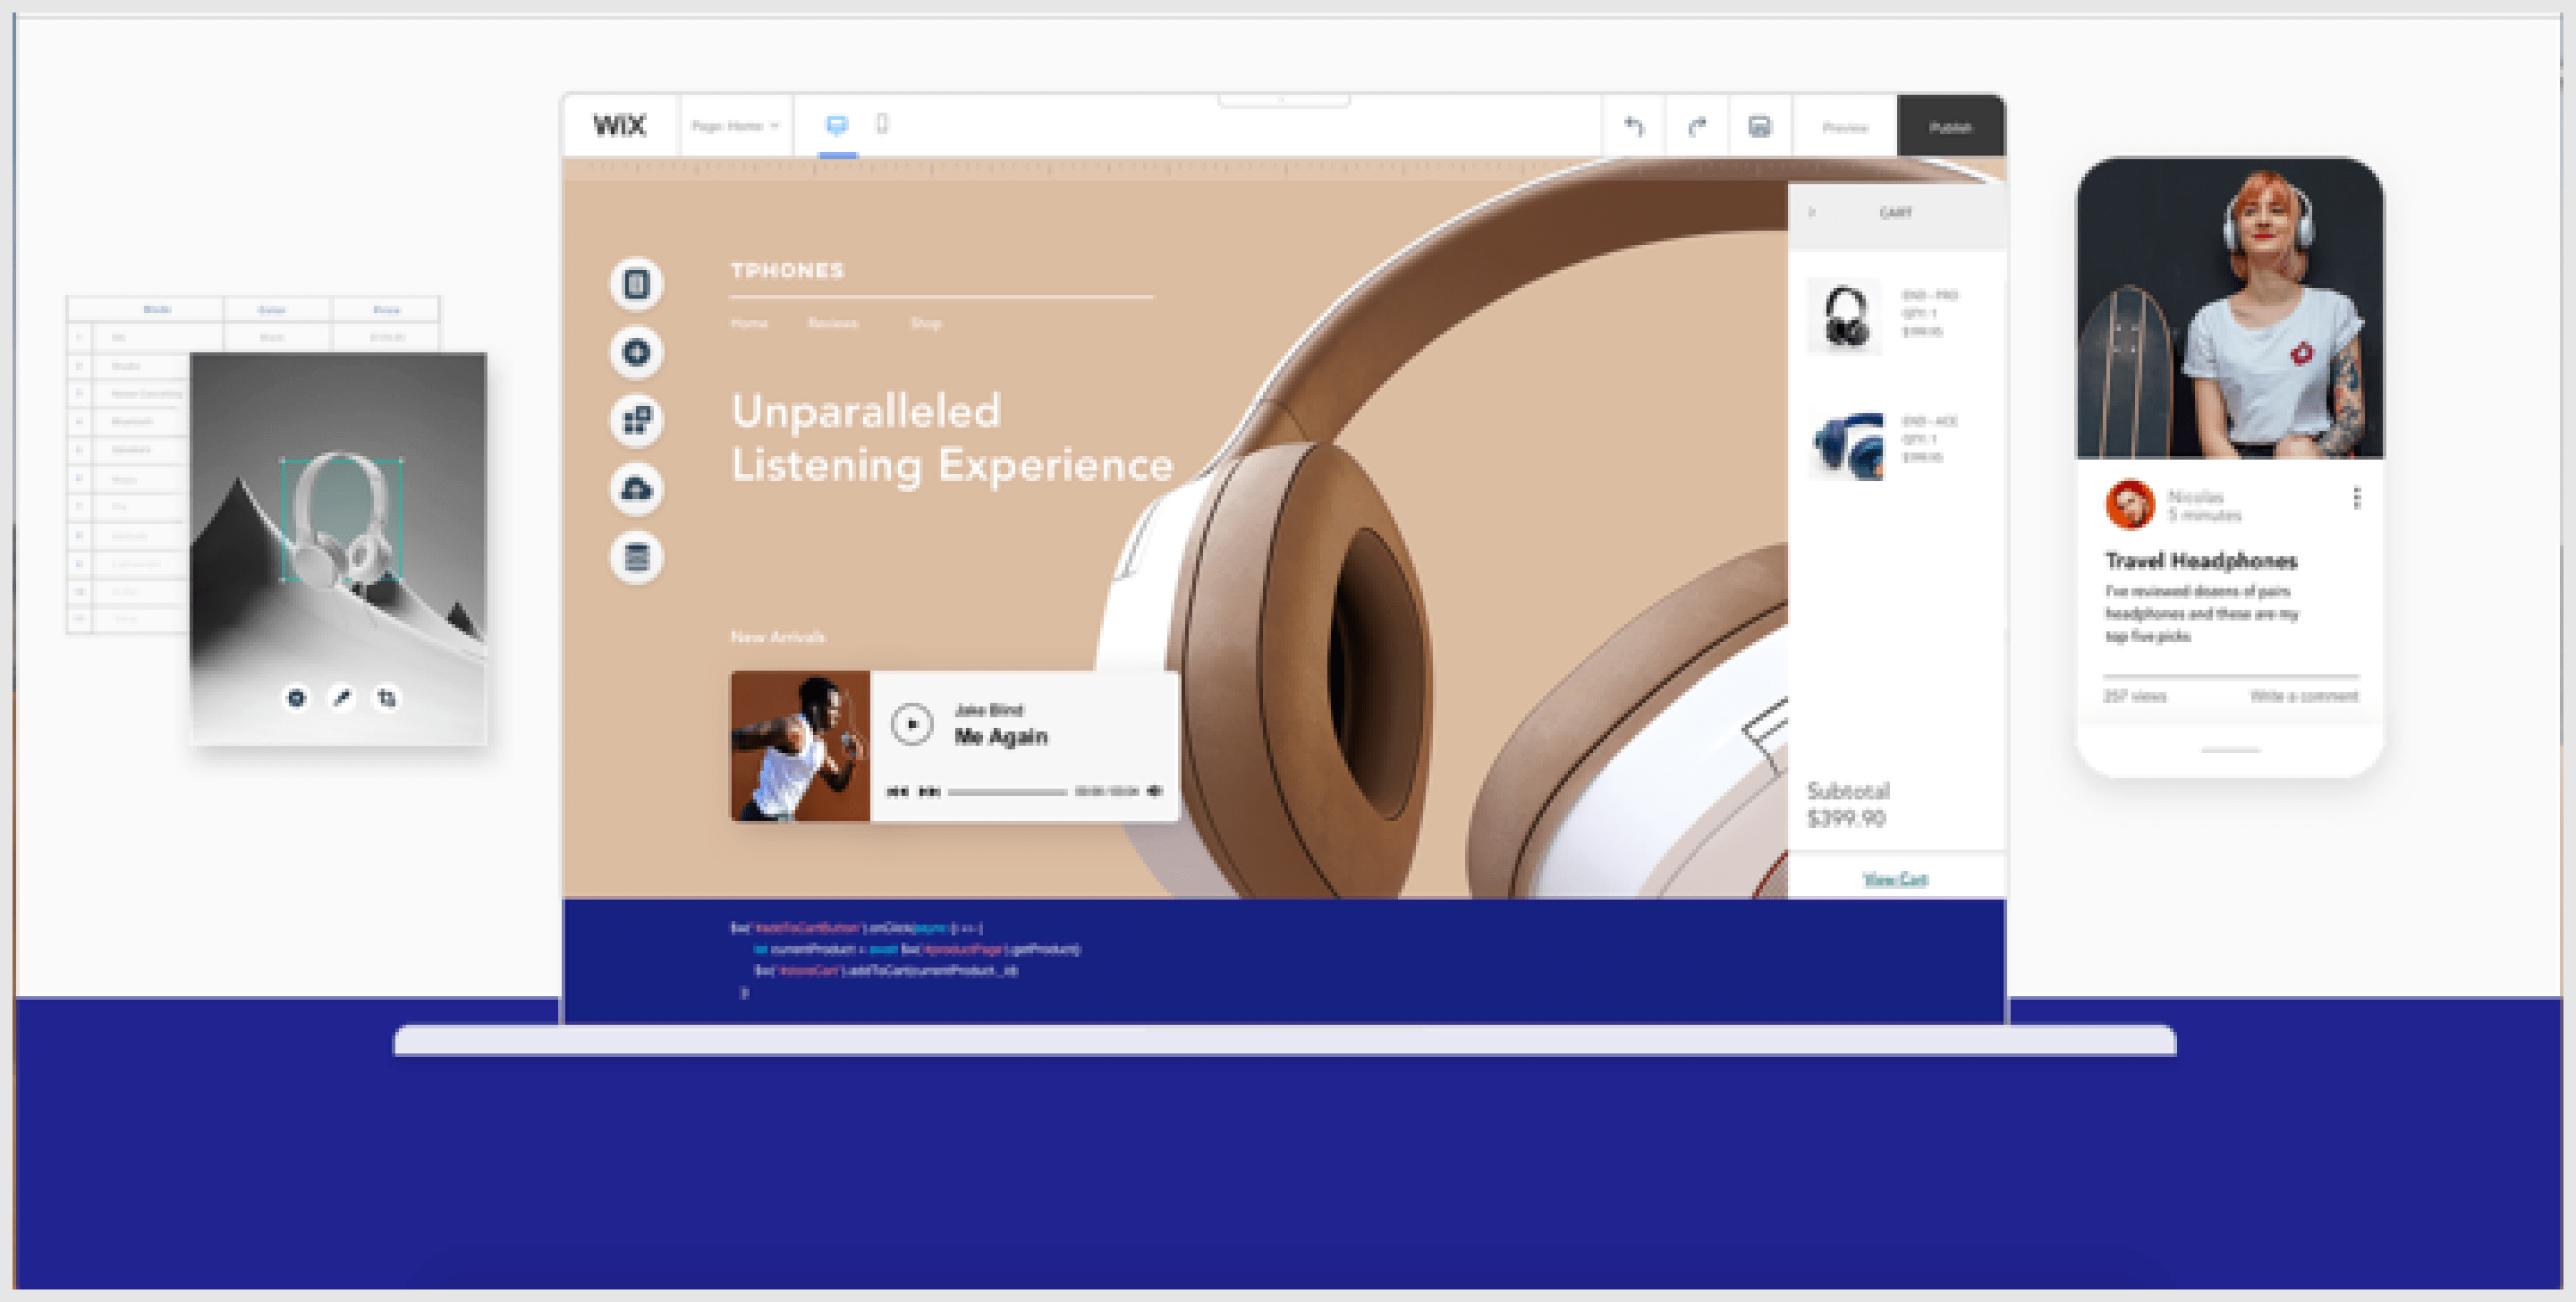Click the black headphones cart item image

[1845, 317]
